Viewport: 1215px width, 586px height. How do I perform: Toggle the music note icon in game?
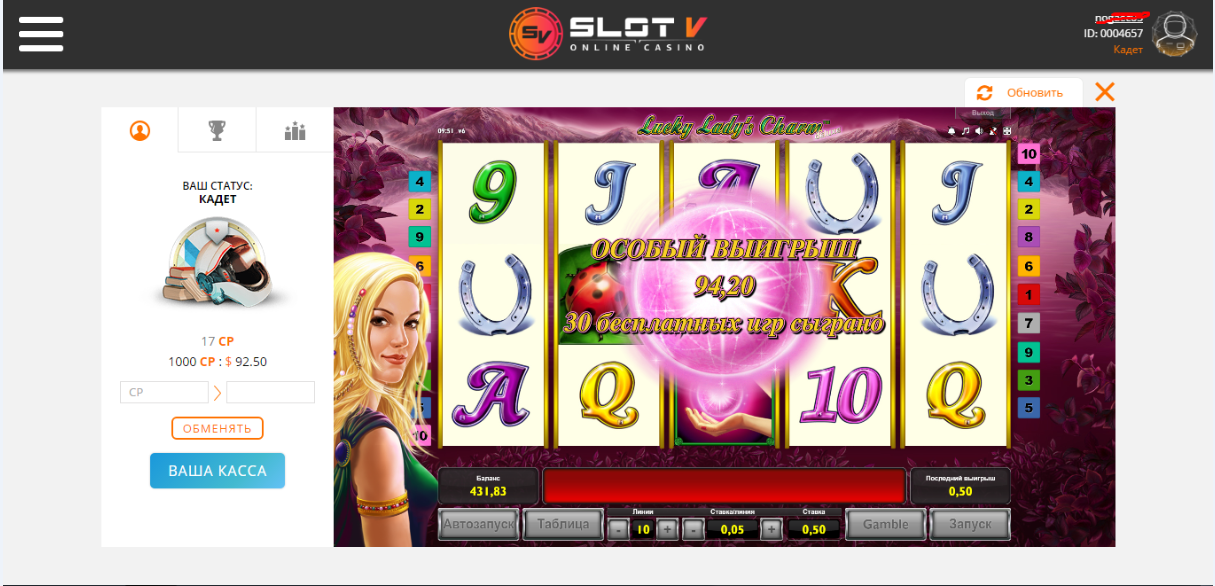[x=965, y=131]
